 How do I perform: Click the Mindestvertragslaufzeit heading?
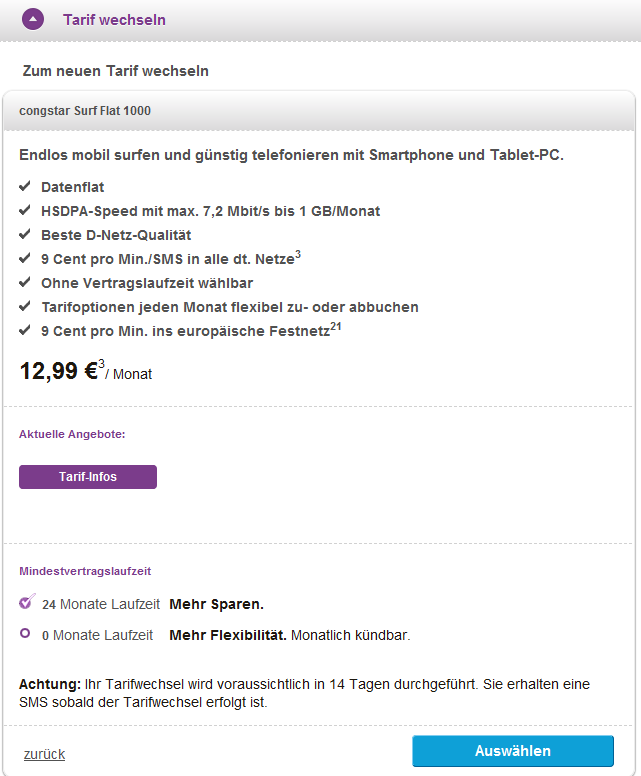(85, 571)
